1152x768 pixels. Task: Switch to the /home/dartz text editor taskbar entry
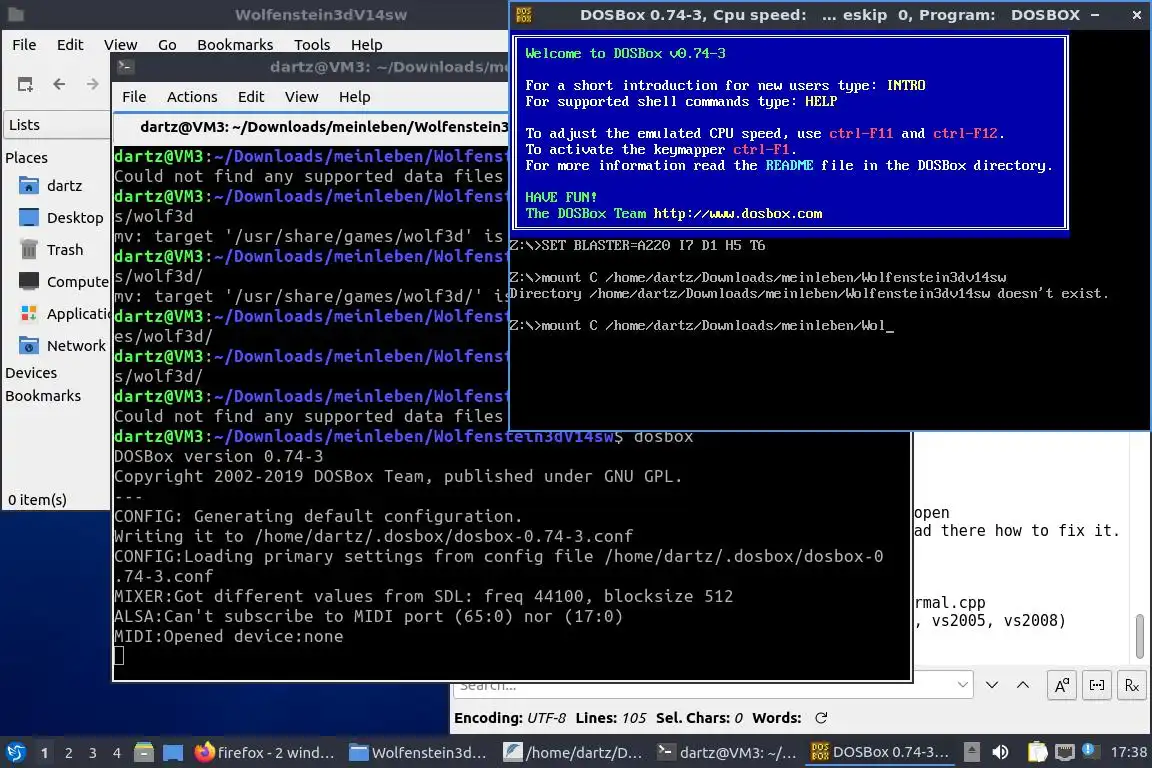coord(573,753)
